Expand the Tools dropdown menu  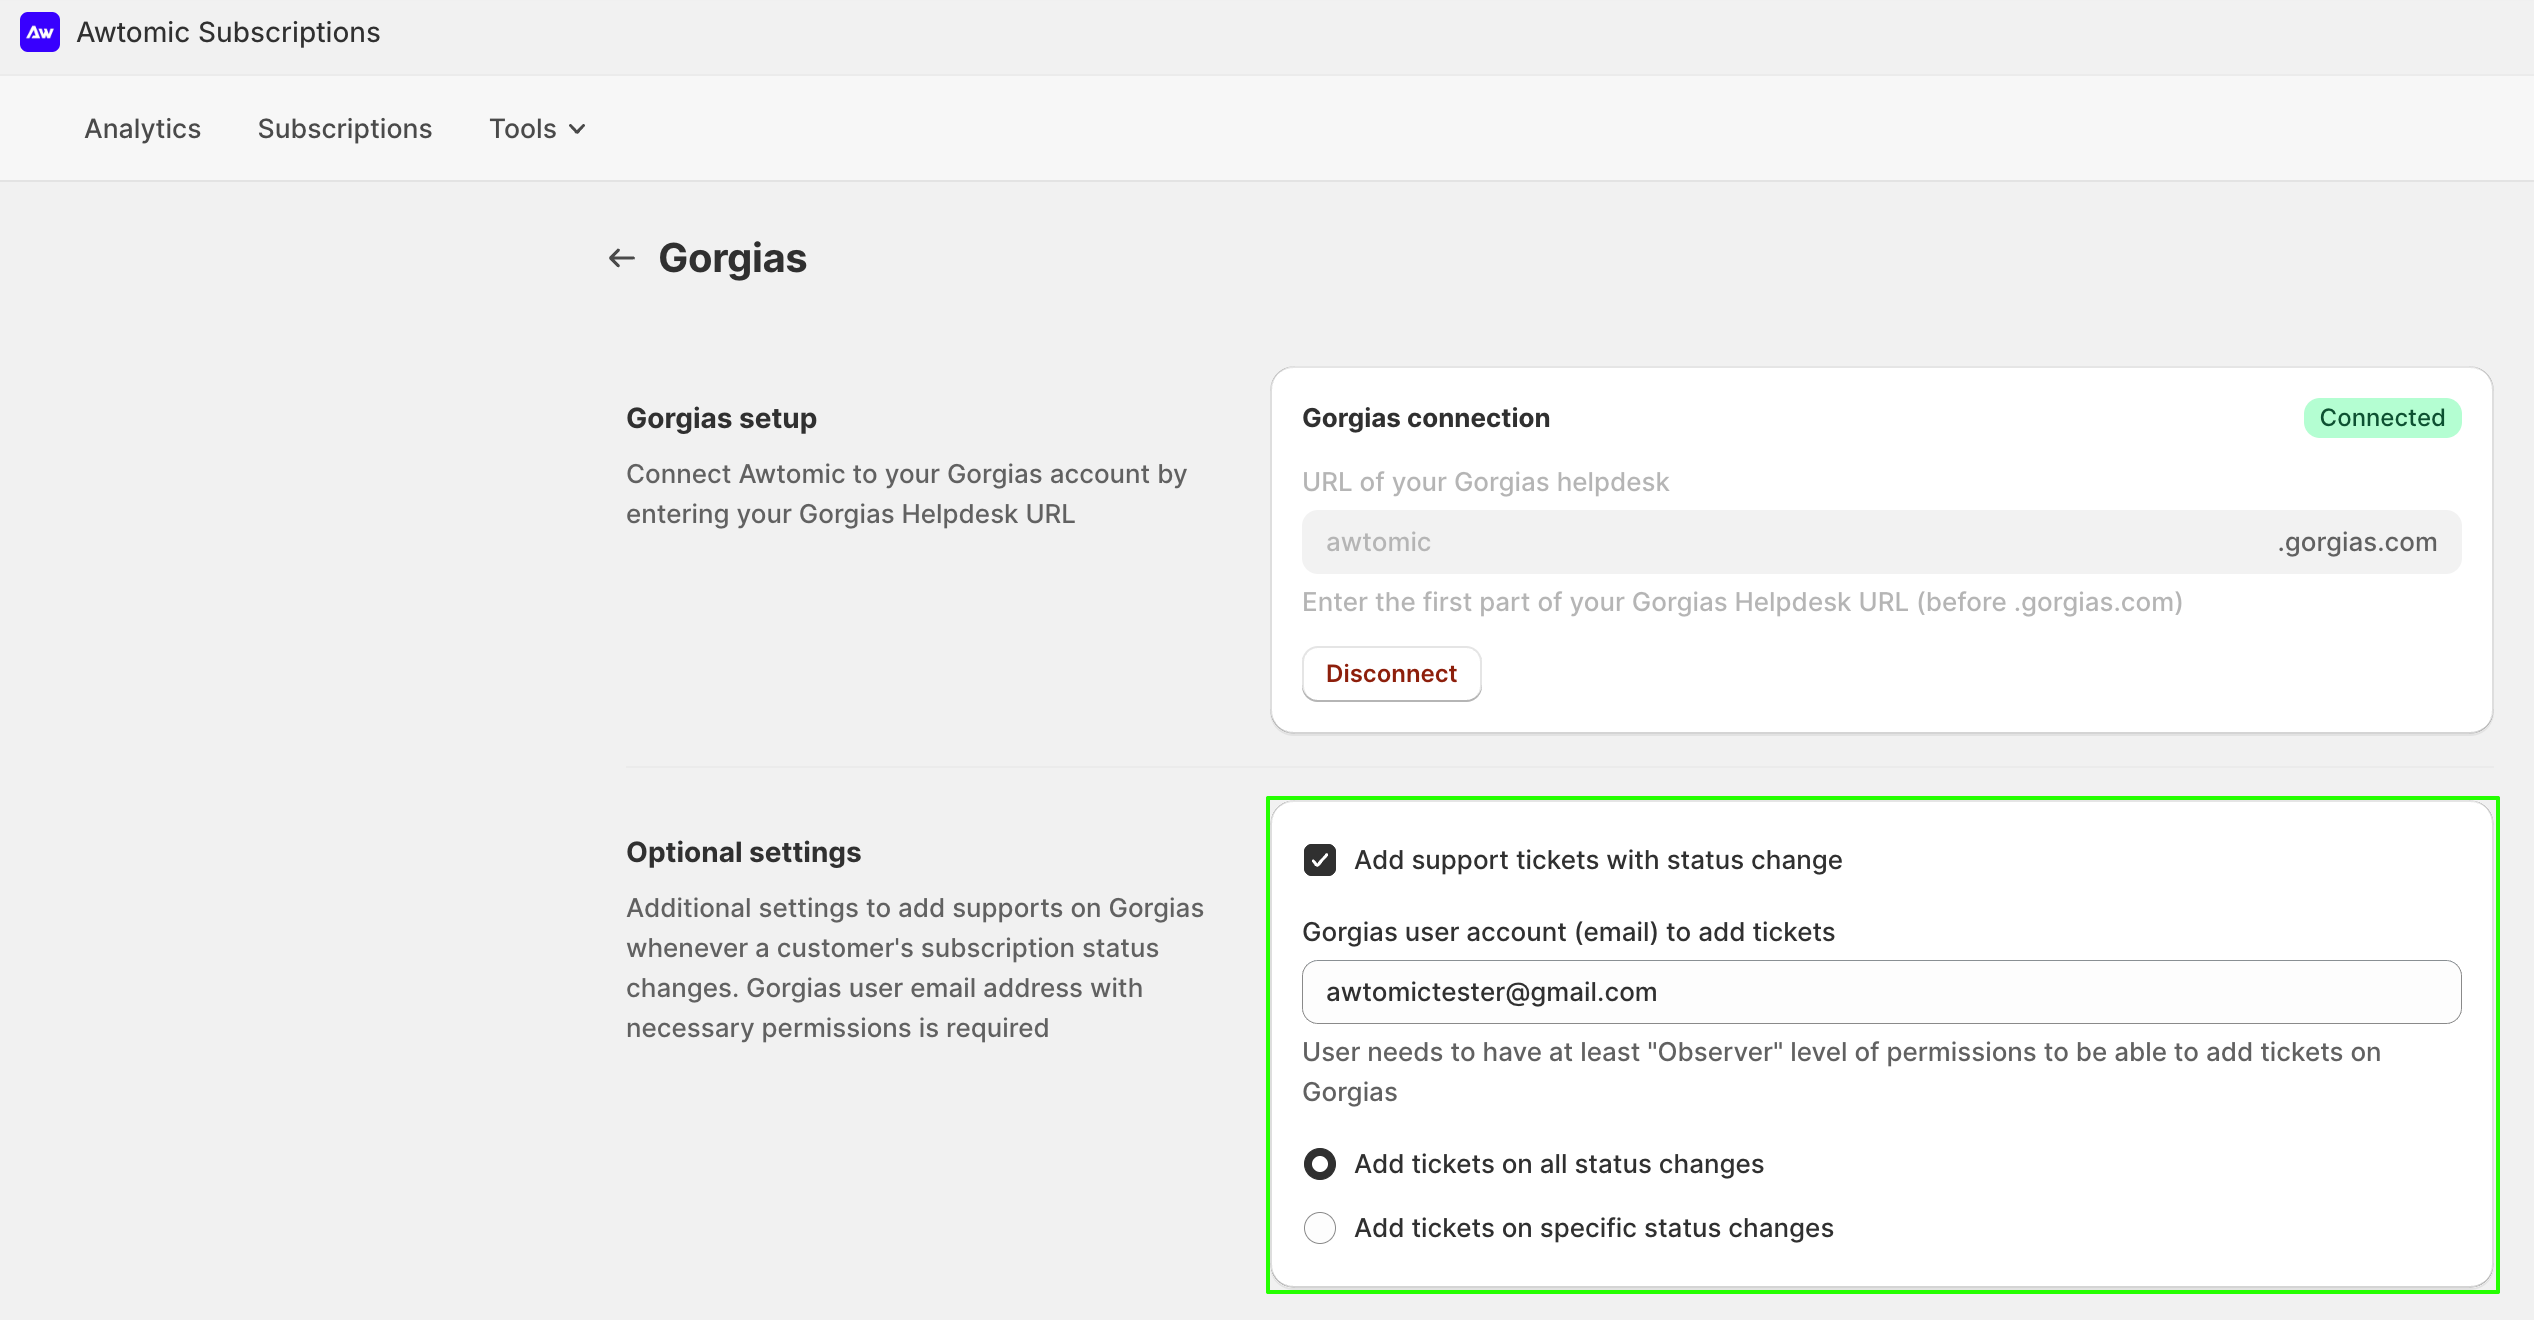pos(537,129)
